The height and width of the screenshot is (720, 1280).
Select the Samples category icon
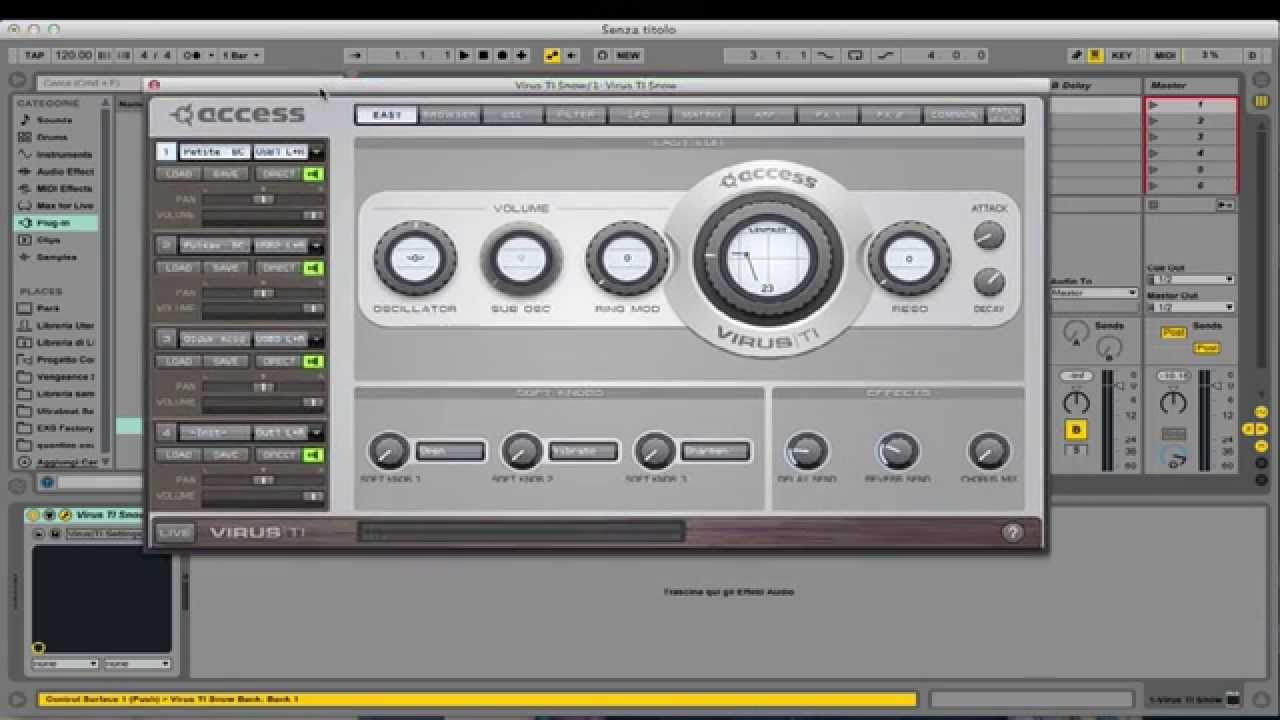(25, 257)
